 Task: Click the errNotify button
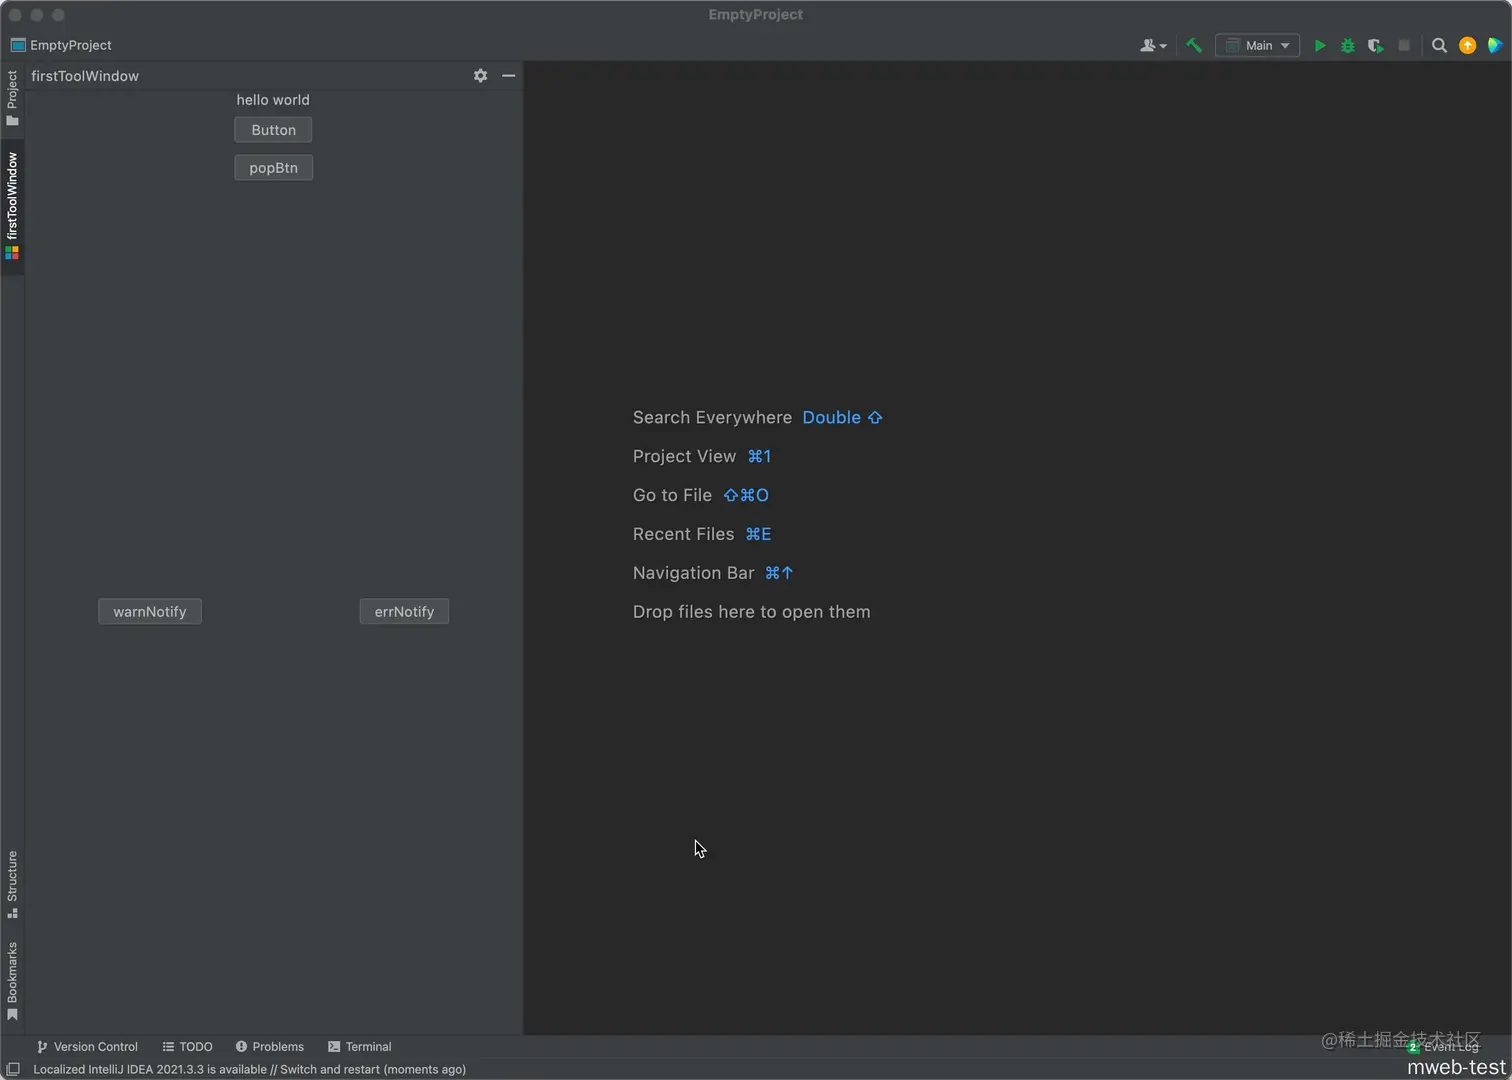pyautogui.click(x=404, y=612)
